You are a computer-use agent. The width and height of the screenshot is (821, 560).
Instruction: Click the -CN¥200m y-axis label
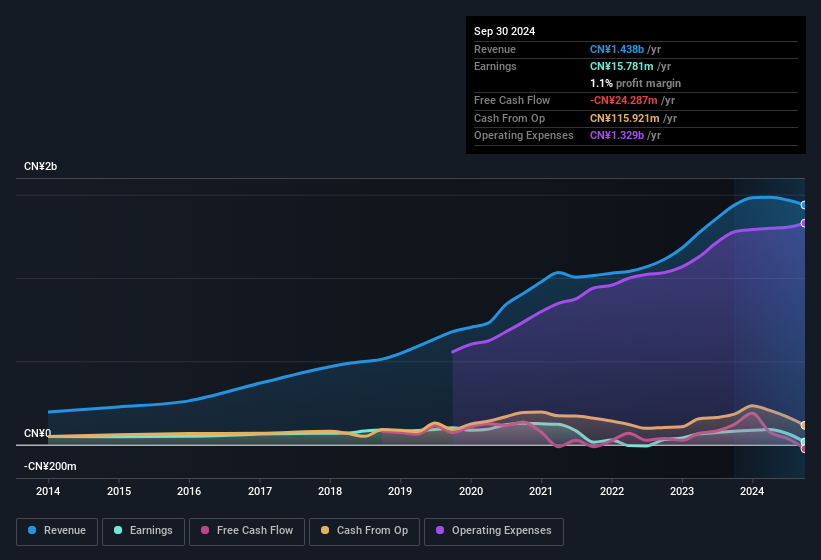(x=50, y=466)
